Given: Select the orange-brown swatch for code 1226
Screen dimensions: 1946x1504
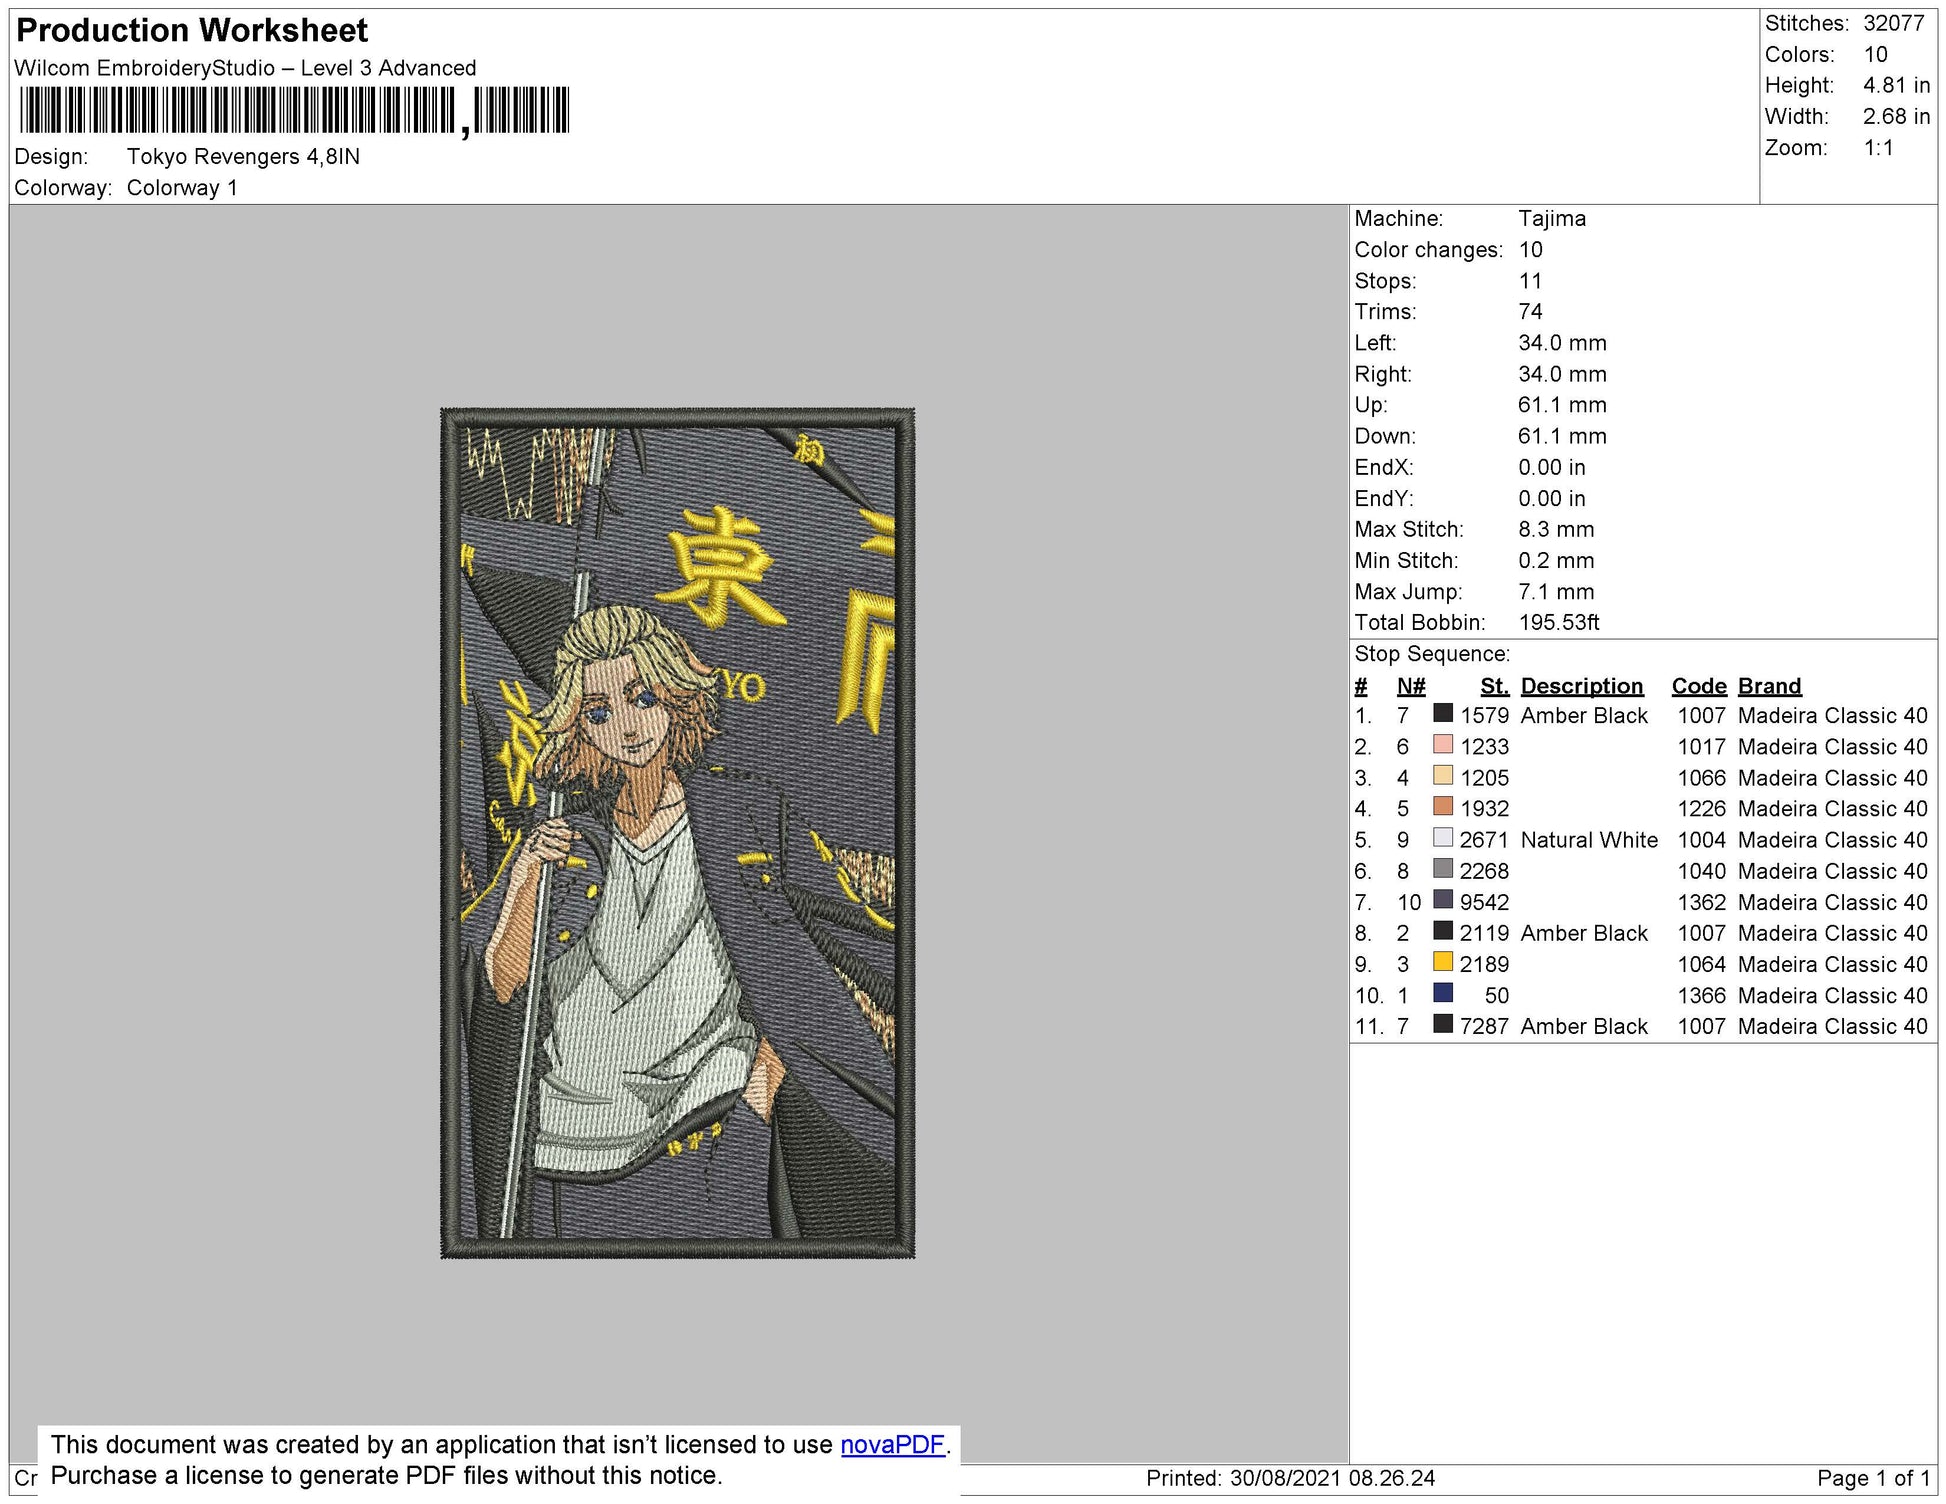Looking at the screenshot, I should click(1442, 806).
